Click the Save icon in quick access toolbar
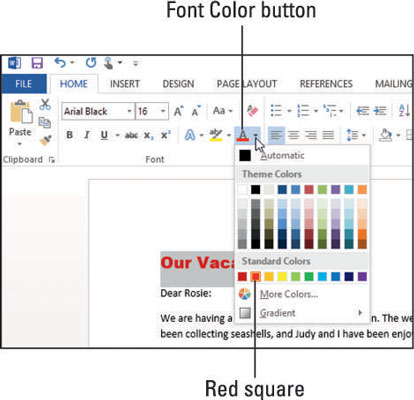The width and height of the screenshot is (414, 400). pyautogui.click(x=37, y=63)
